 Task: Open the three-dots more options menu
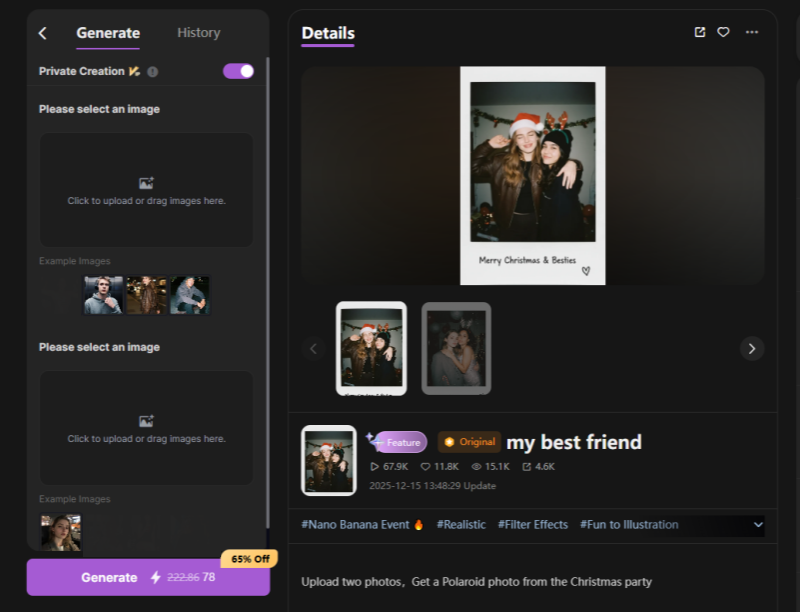coord(751,32)
